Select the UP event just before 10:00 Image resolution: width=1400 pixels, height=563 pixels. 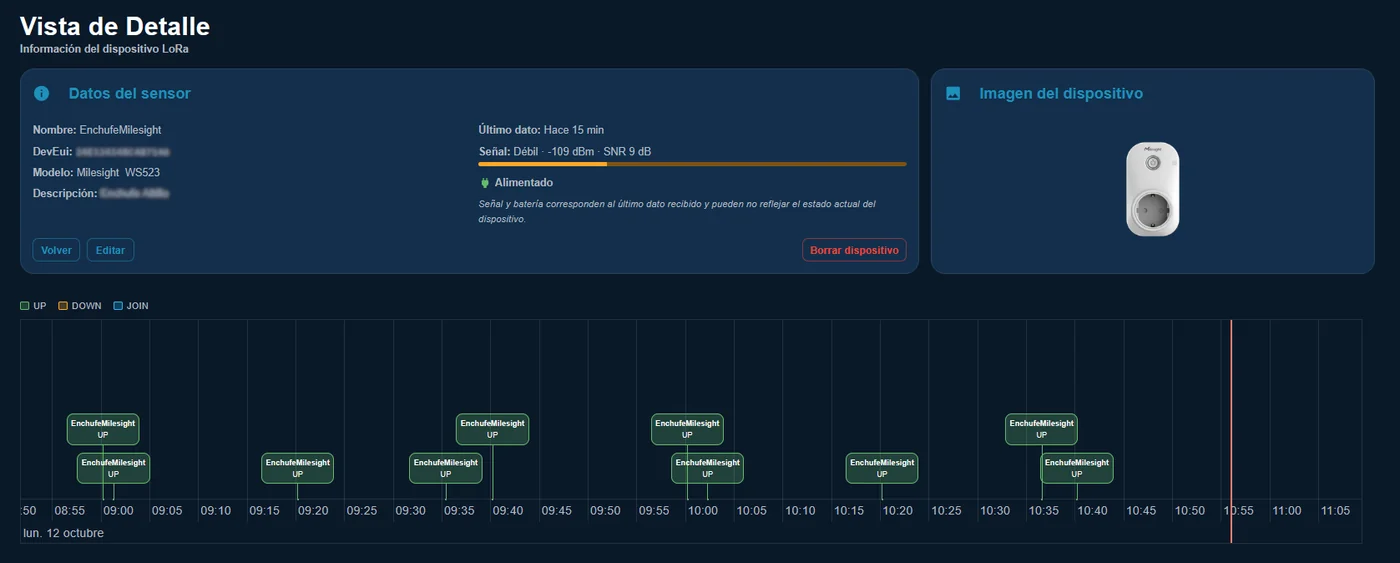pyautogui.click(x=687, y=429)
